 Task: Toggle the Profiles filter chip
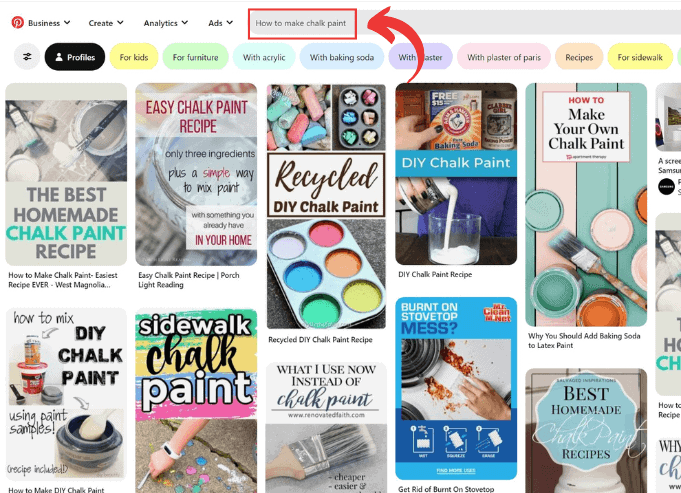pos(75,57)
